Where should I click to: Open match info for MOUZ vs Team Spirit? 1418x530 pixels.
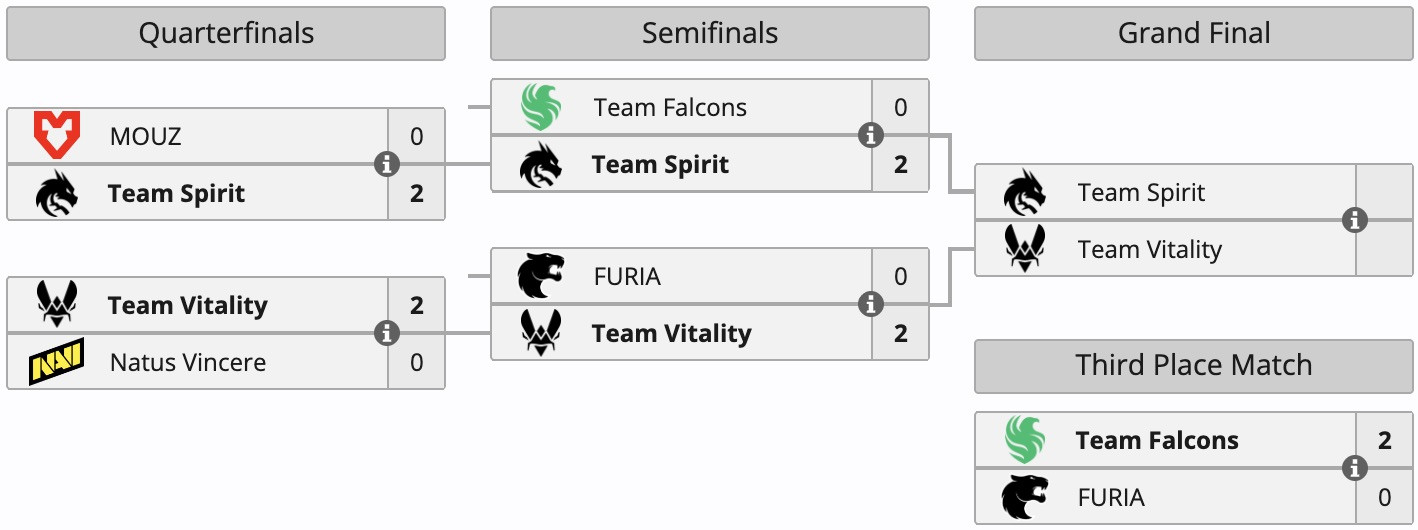(387, 164)
